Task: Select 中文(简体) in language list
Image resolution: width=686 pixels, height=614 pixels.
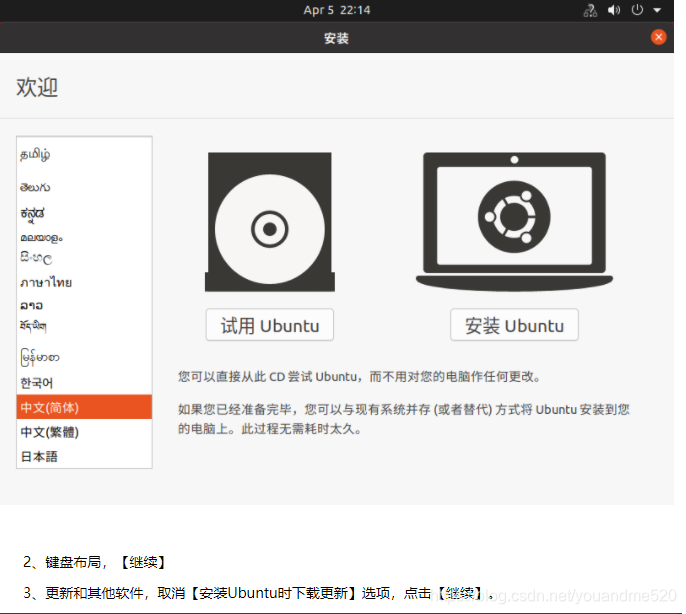Action: coord(84,407)
